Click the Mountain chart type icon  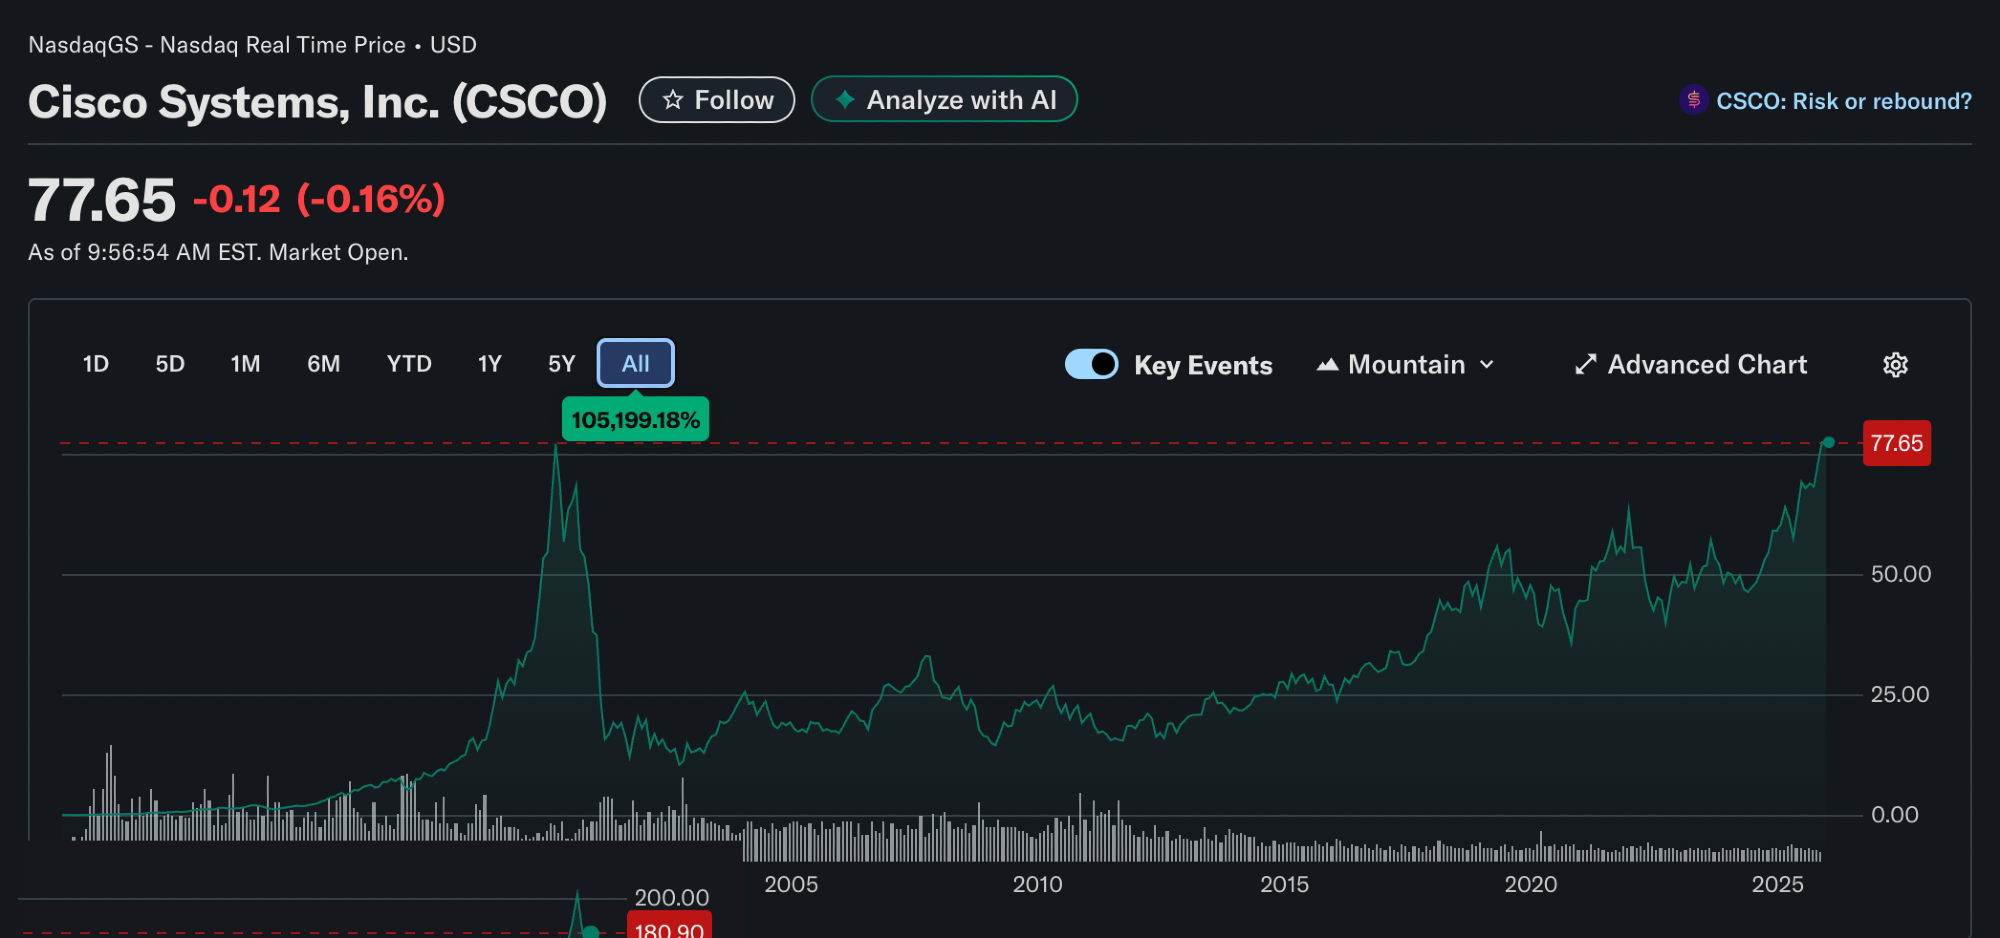(1327, 365)
